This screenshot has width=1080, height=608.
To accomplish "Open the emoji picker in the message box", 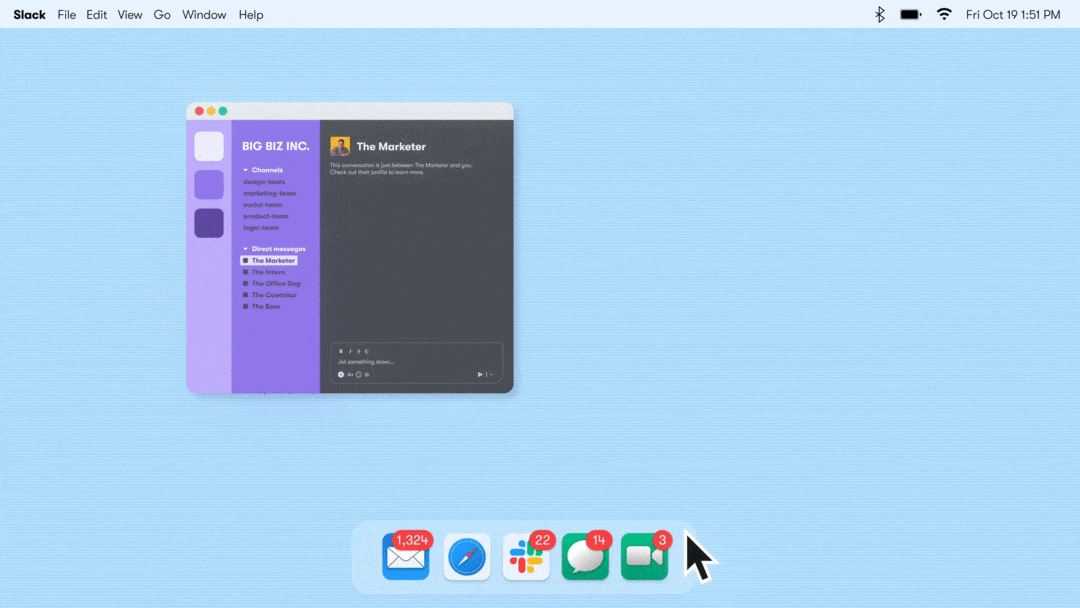I will coord(358,374).
